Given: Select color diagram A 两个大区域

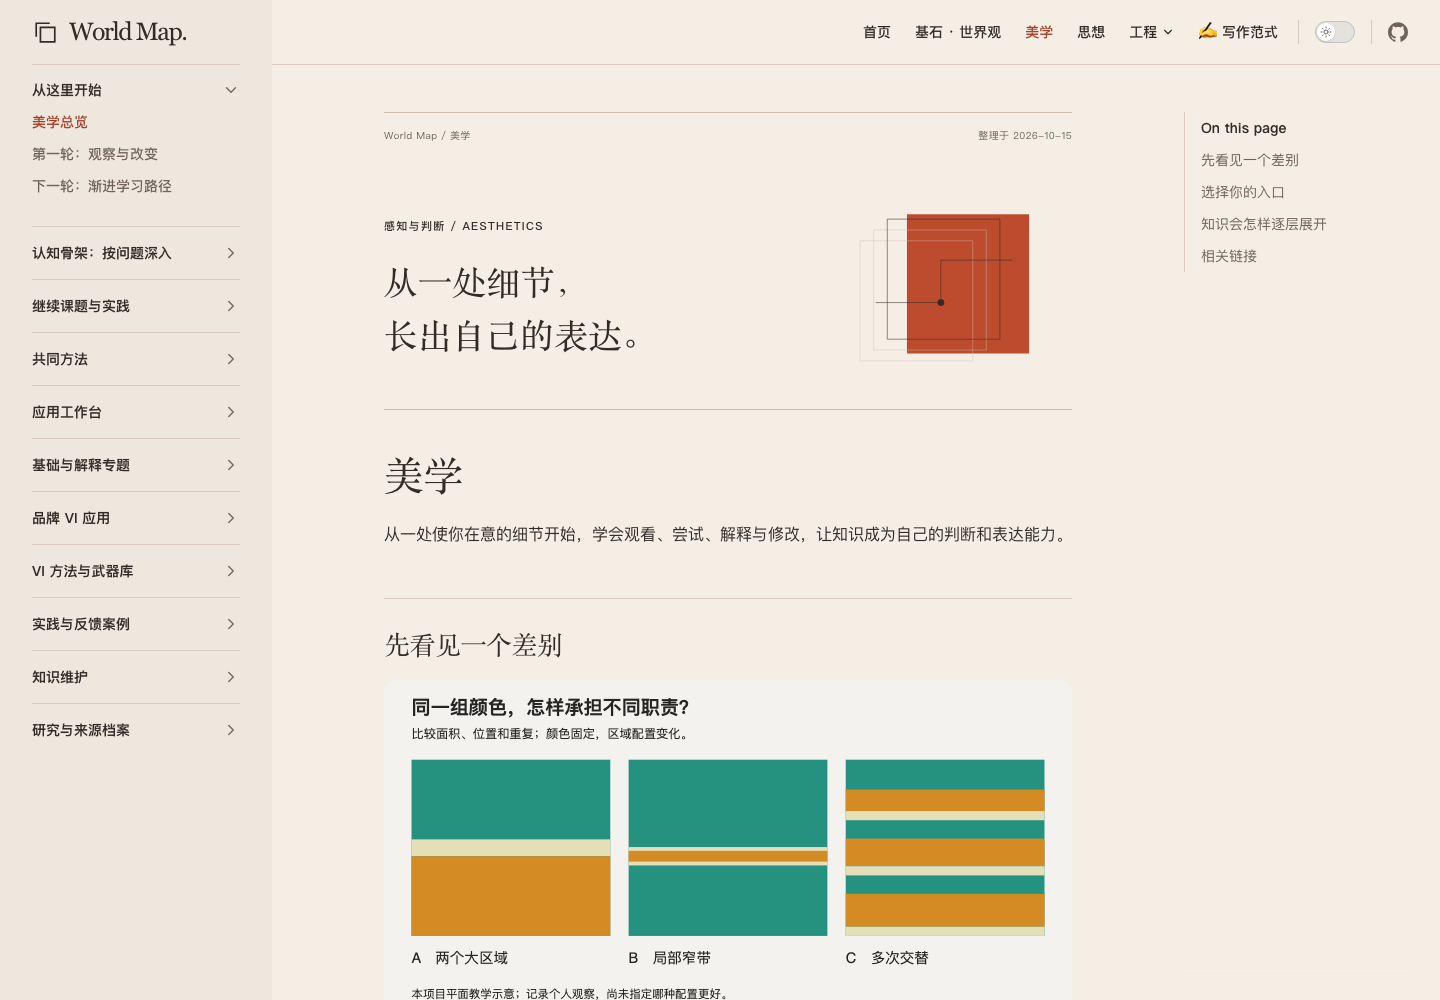Looking at the screenshot, I should coord(511,848).
